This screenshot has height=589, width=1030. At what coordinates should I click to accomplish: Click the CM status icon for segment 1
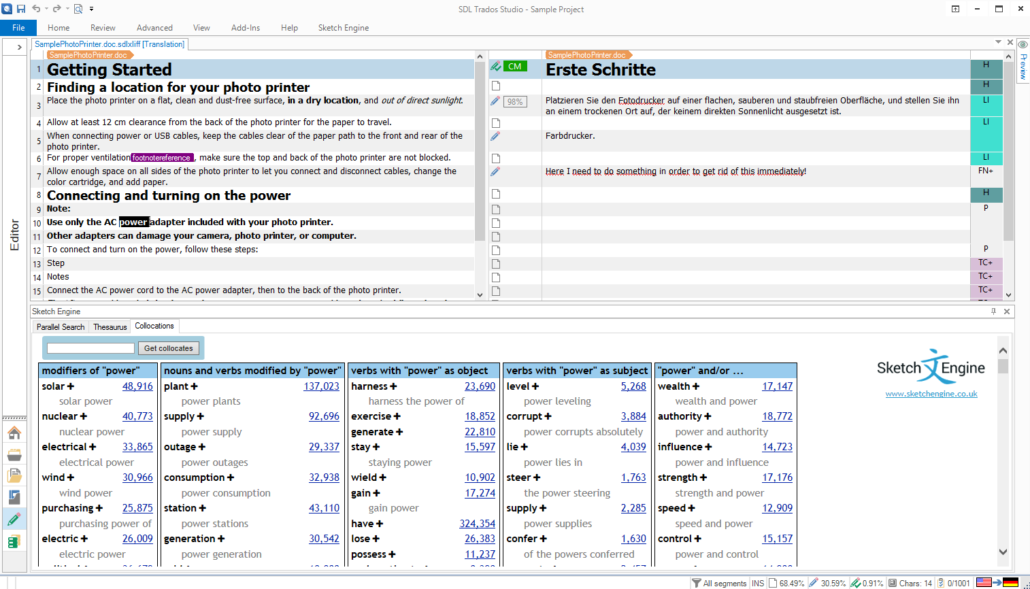[x=514, y=66]
